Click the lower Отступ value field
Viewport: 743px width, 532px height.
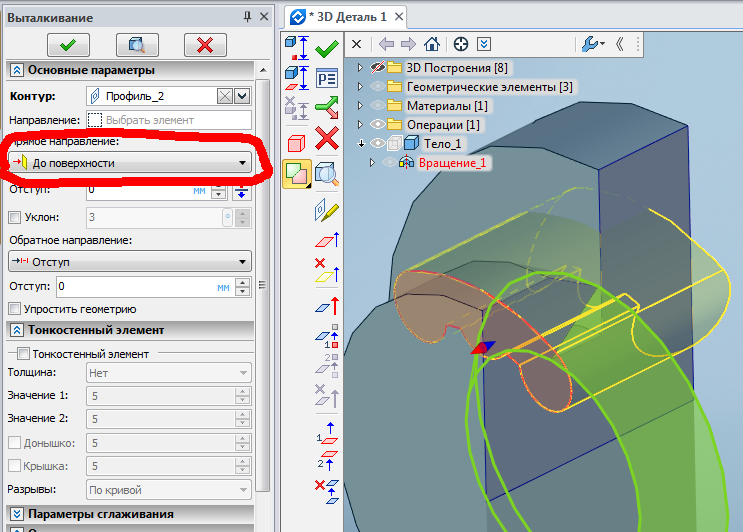pyautogui.click(x=145, y=287)
